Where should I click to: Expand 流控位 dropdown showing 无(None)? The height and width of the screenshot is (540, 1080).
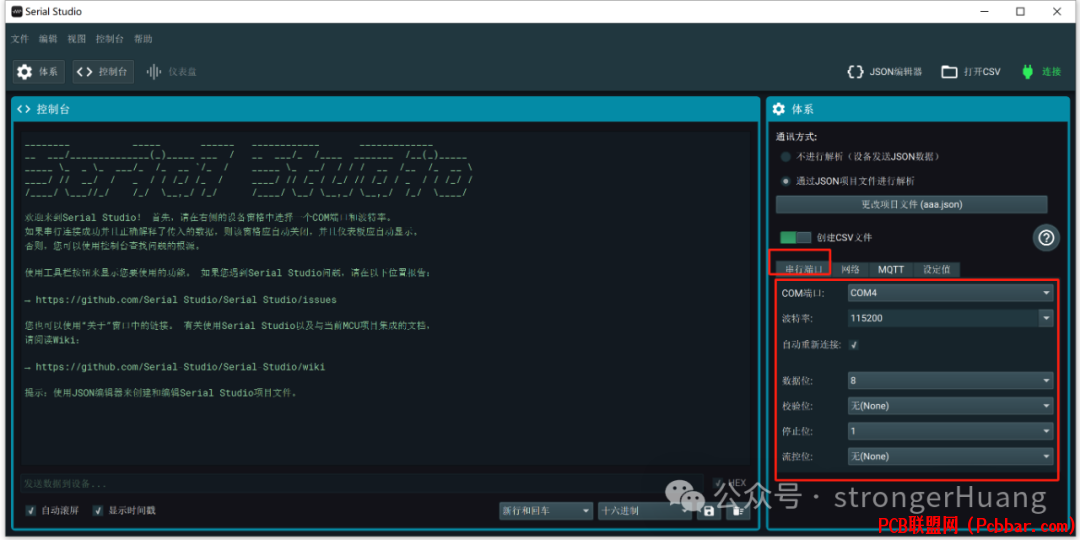pos(950,456)
